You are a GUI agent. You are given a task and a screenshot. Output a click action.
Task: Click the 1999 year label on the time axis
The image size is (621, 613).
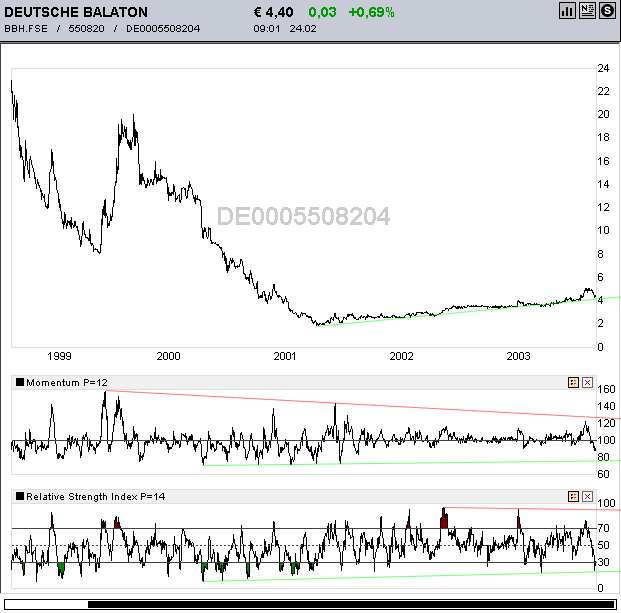coord(59,356)
